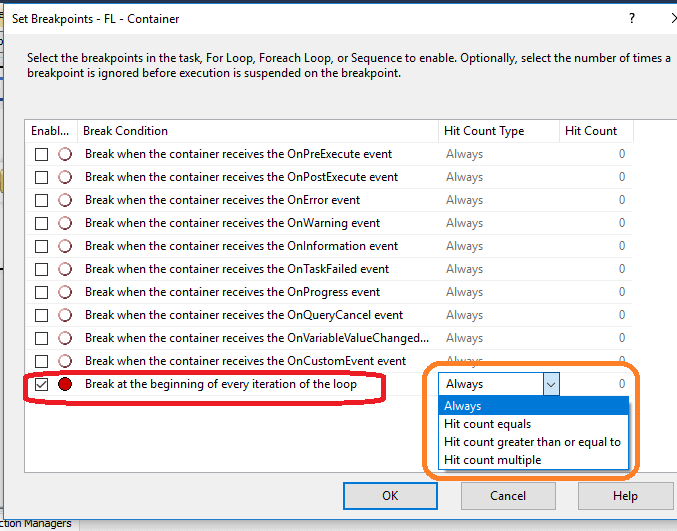Image resolution: width=677 pixels, height=531 pixels.
Task: Click the OnPostExecute breakpoint circle icon
Action: [x=65, y=177]
